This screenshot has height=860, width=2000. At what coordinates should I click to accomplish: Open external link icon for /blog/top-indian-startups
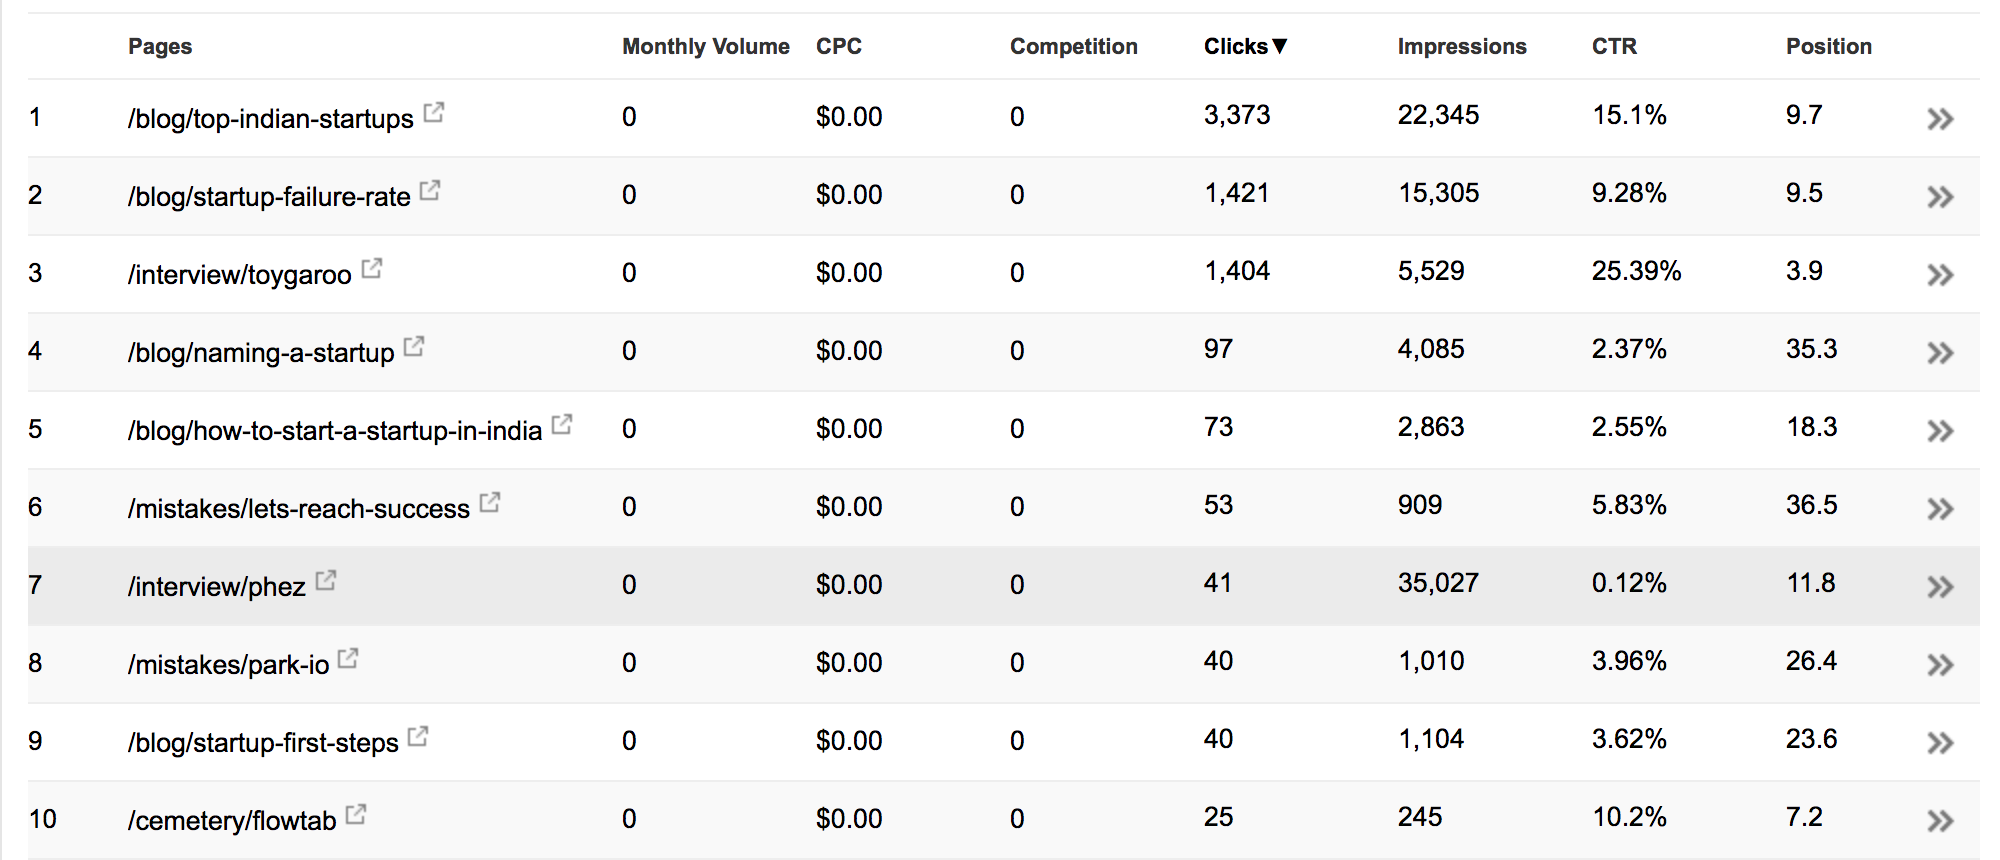pos(434,113)
